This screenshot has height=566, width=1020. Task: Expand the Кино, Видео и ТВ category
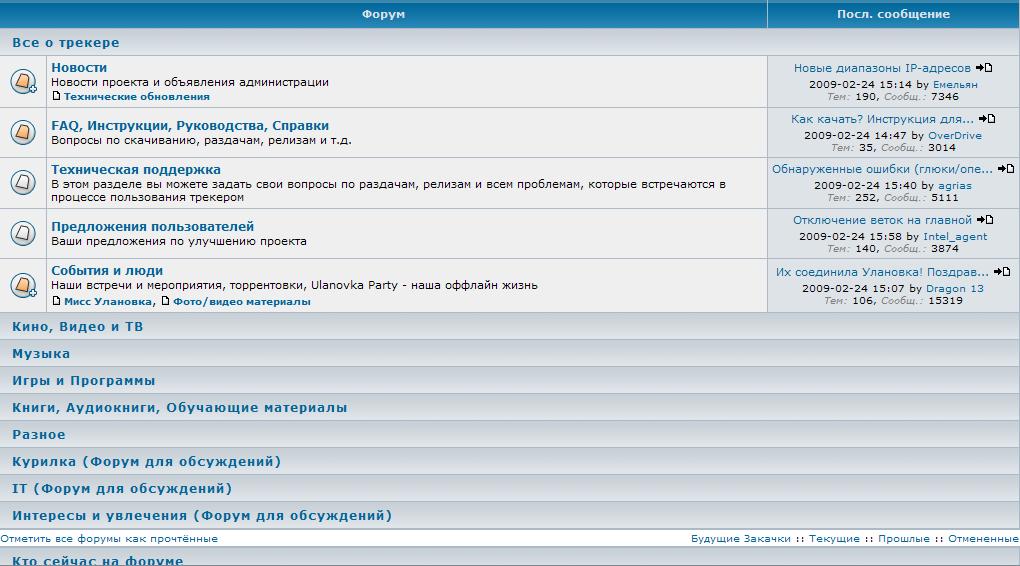[x=77, y=327]
